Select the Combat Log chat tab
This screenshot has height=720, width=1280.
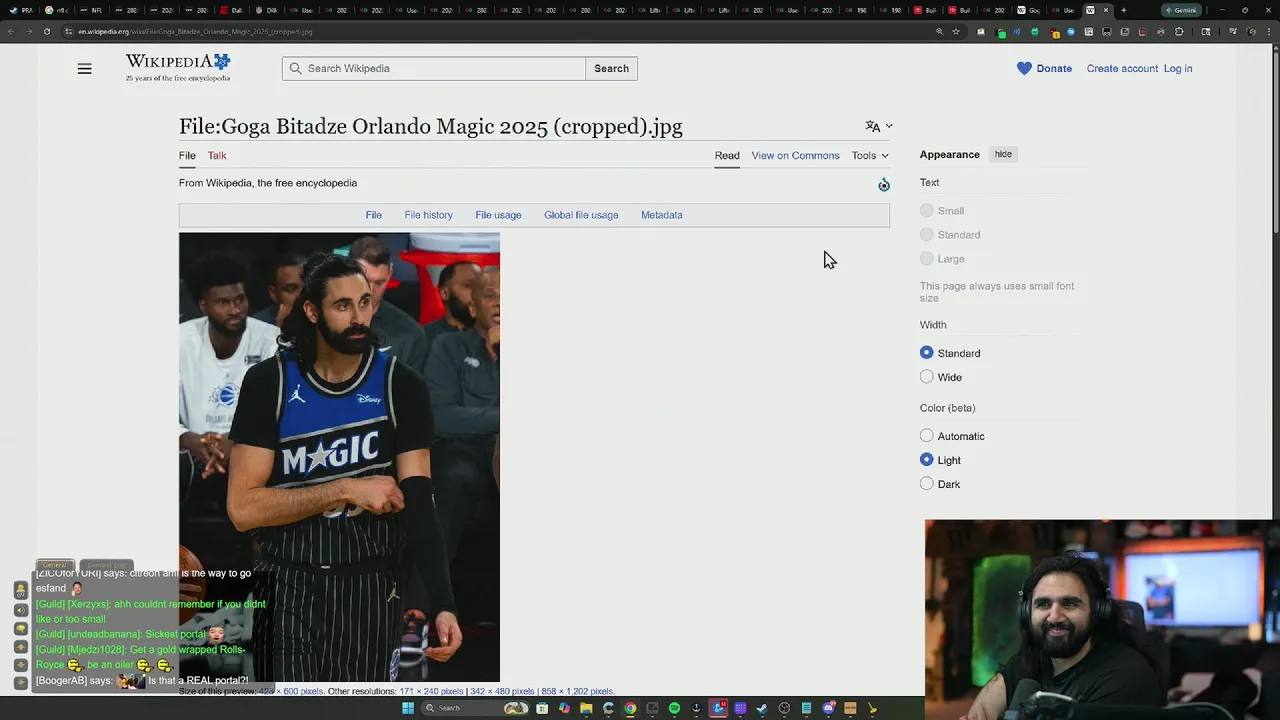coord(106,565)
